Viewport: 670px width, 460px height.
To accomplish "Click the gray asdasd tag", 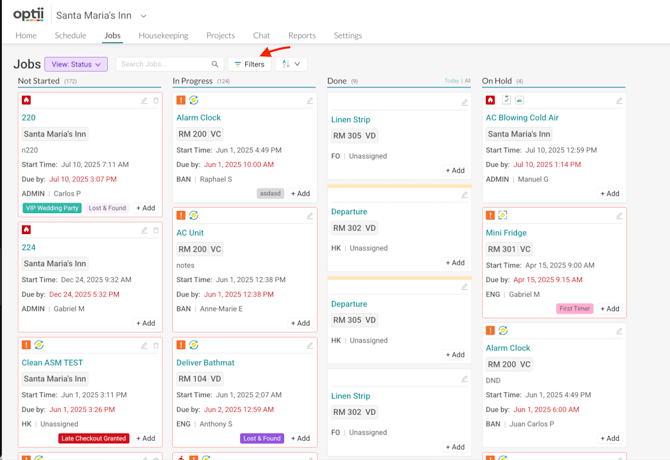I will (270, 193).
